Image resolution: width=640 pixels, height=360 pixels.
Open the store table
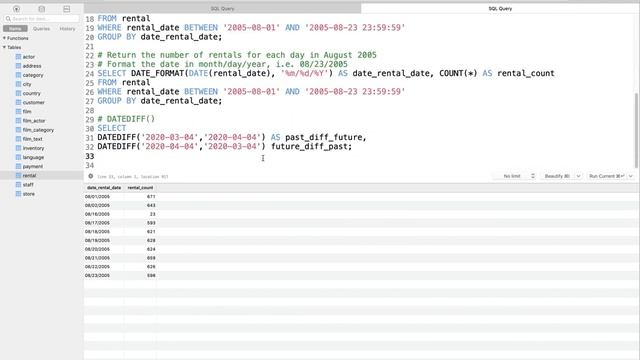29,194
